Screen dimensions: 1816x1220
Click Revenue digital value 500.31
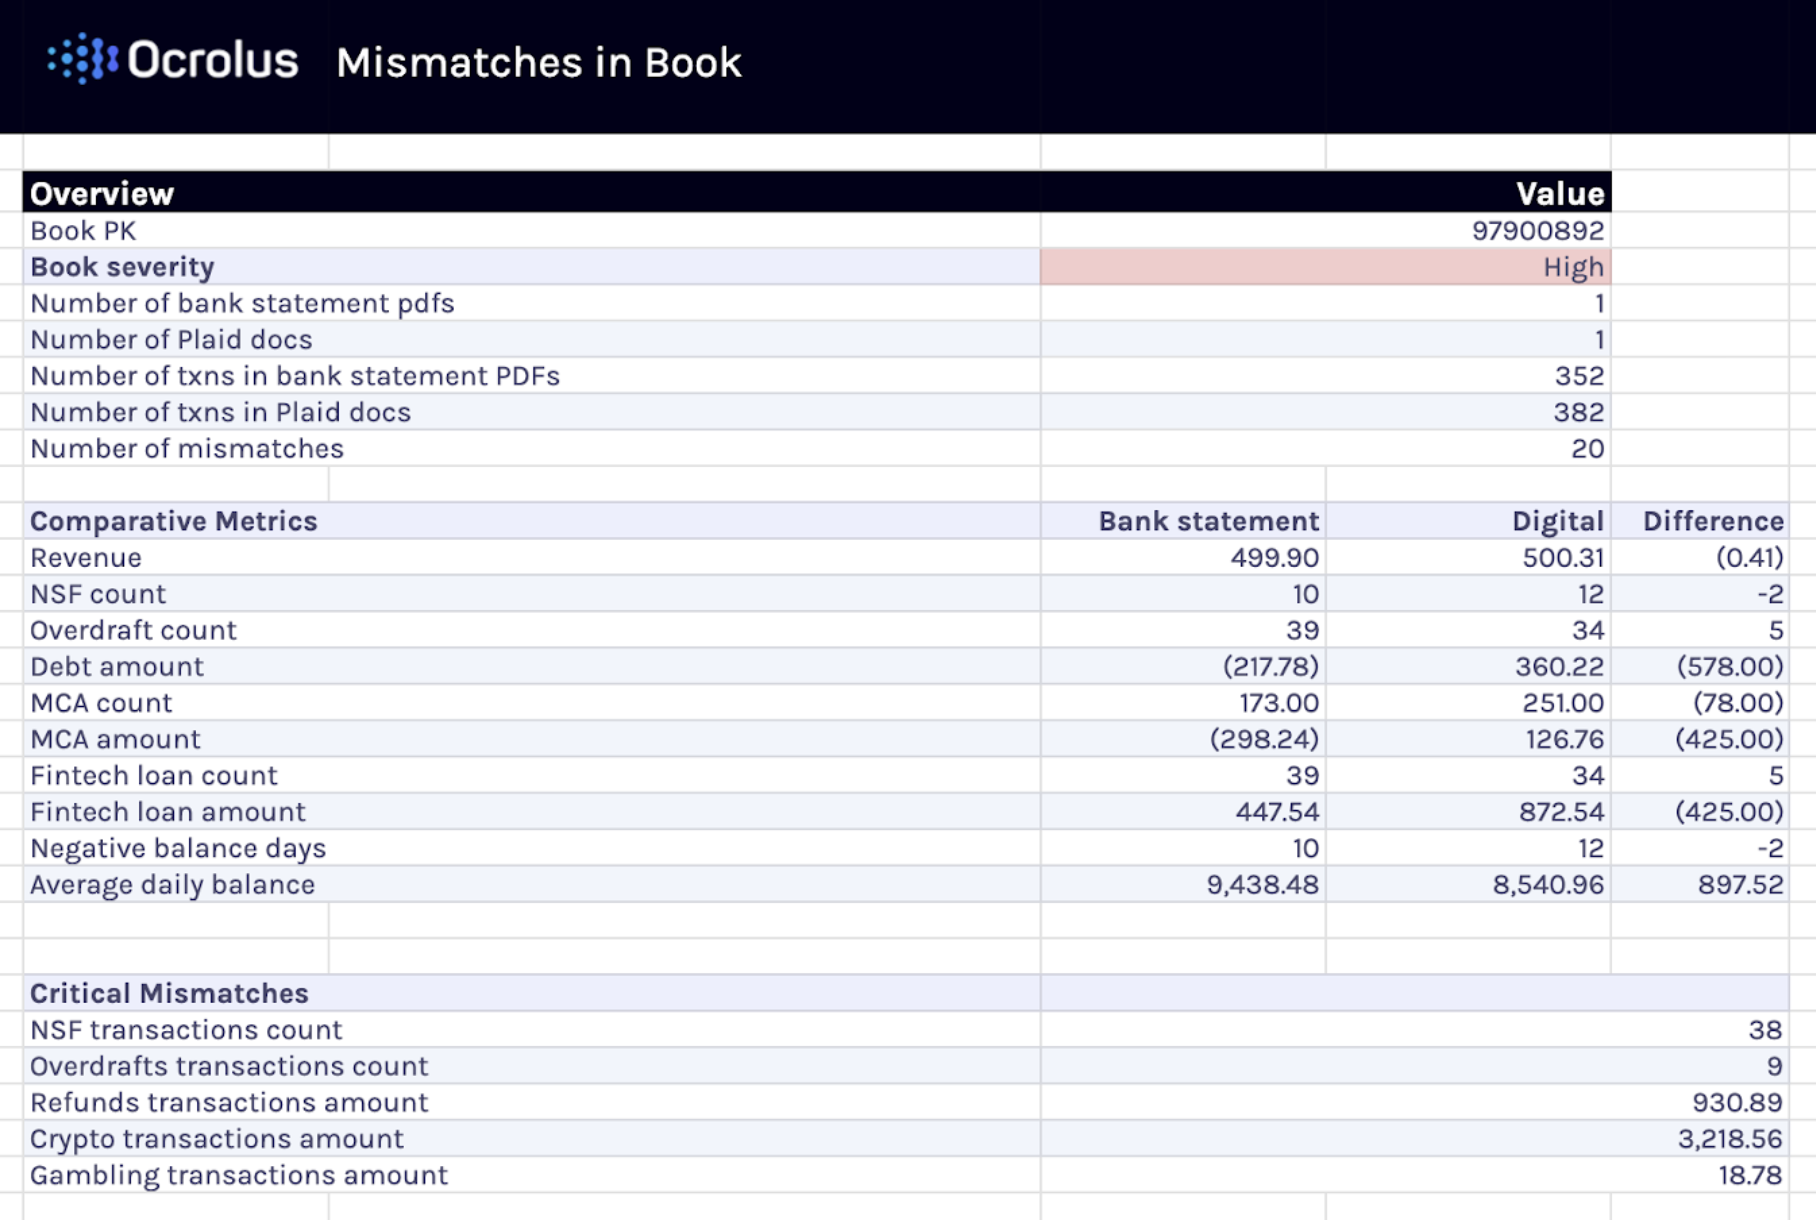pos(1563,557)
